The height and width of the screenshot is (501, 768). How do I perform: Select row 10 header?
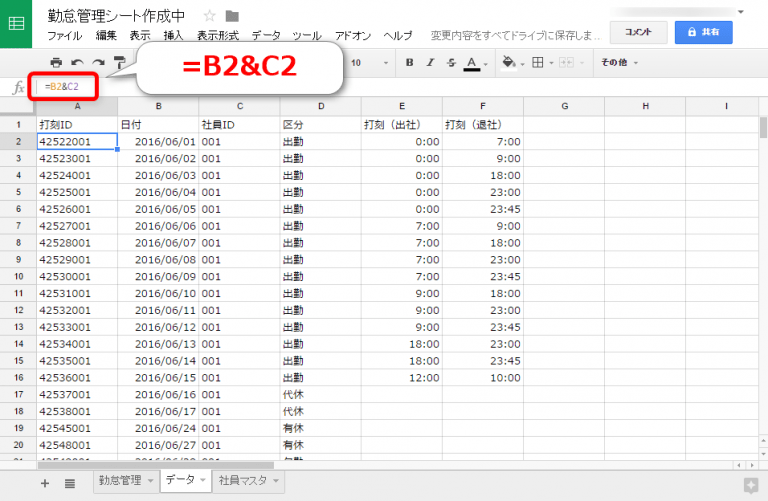pyautogui.click(x=18, y=276)
